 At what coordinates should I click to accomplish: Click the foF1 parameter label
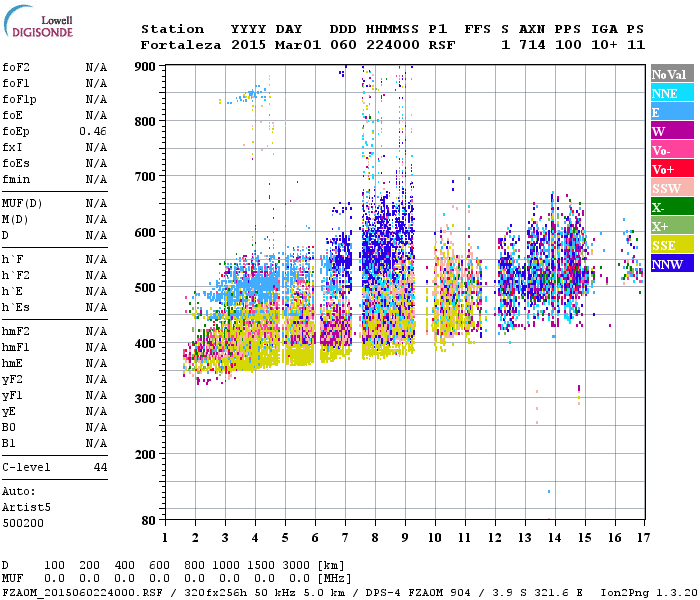[x=16, y=83]
